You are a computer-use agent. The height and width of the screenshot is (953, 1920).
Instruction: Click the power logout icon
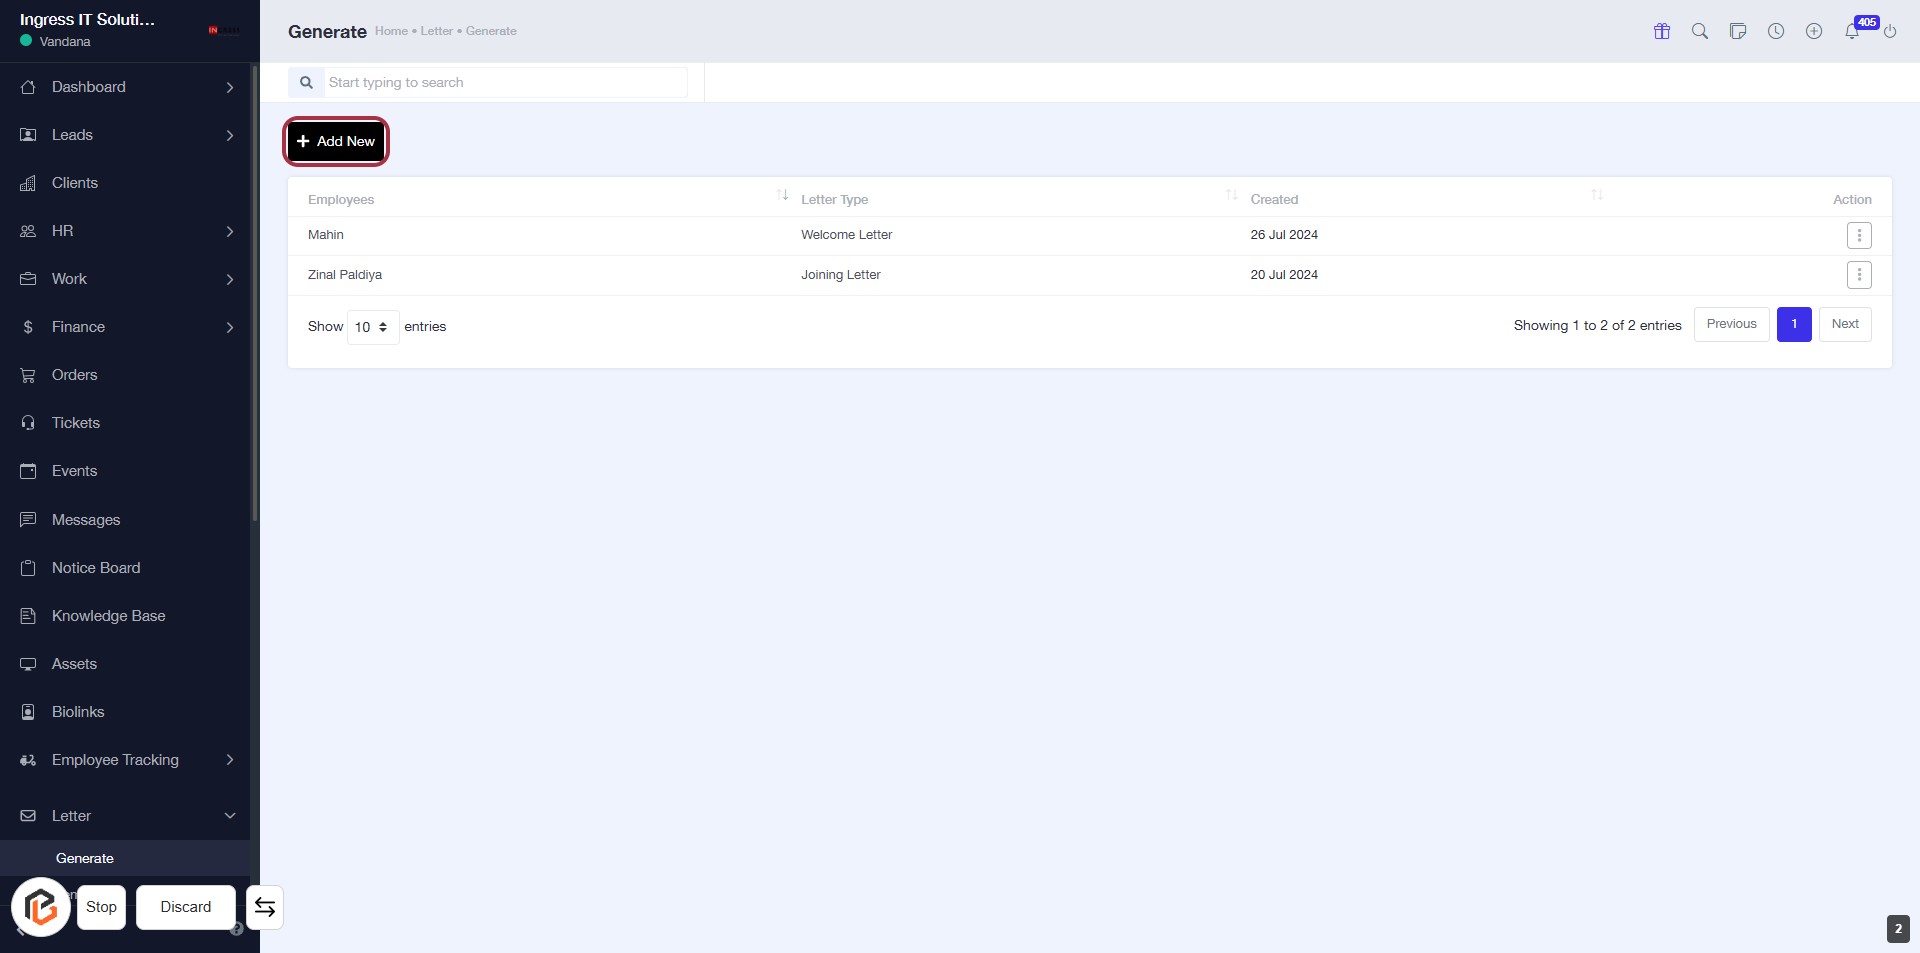click(1890, 31)
